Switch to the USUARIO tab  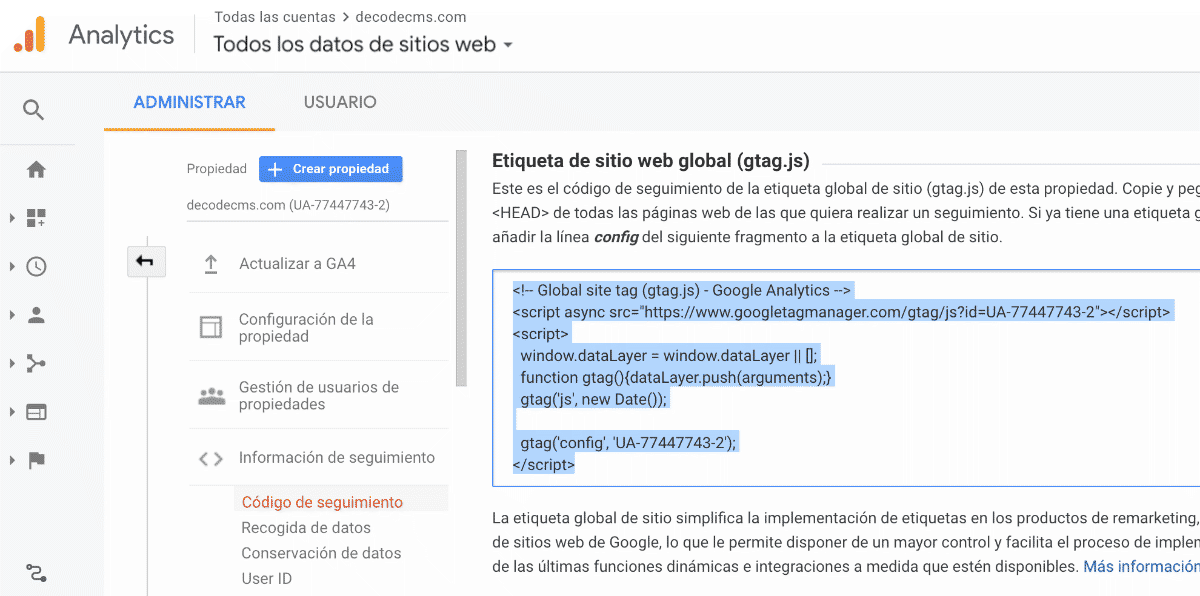(x=340, y=102)
